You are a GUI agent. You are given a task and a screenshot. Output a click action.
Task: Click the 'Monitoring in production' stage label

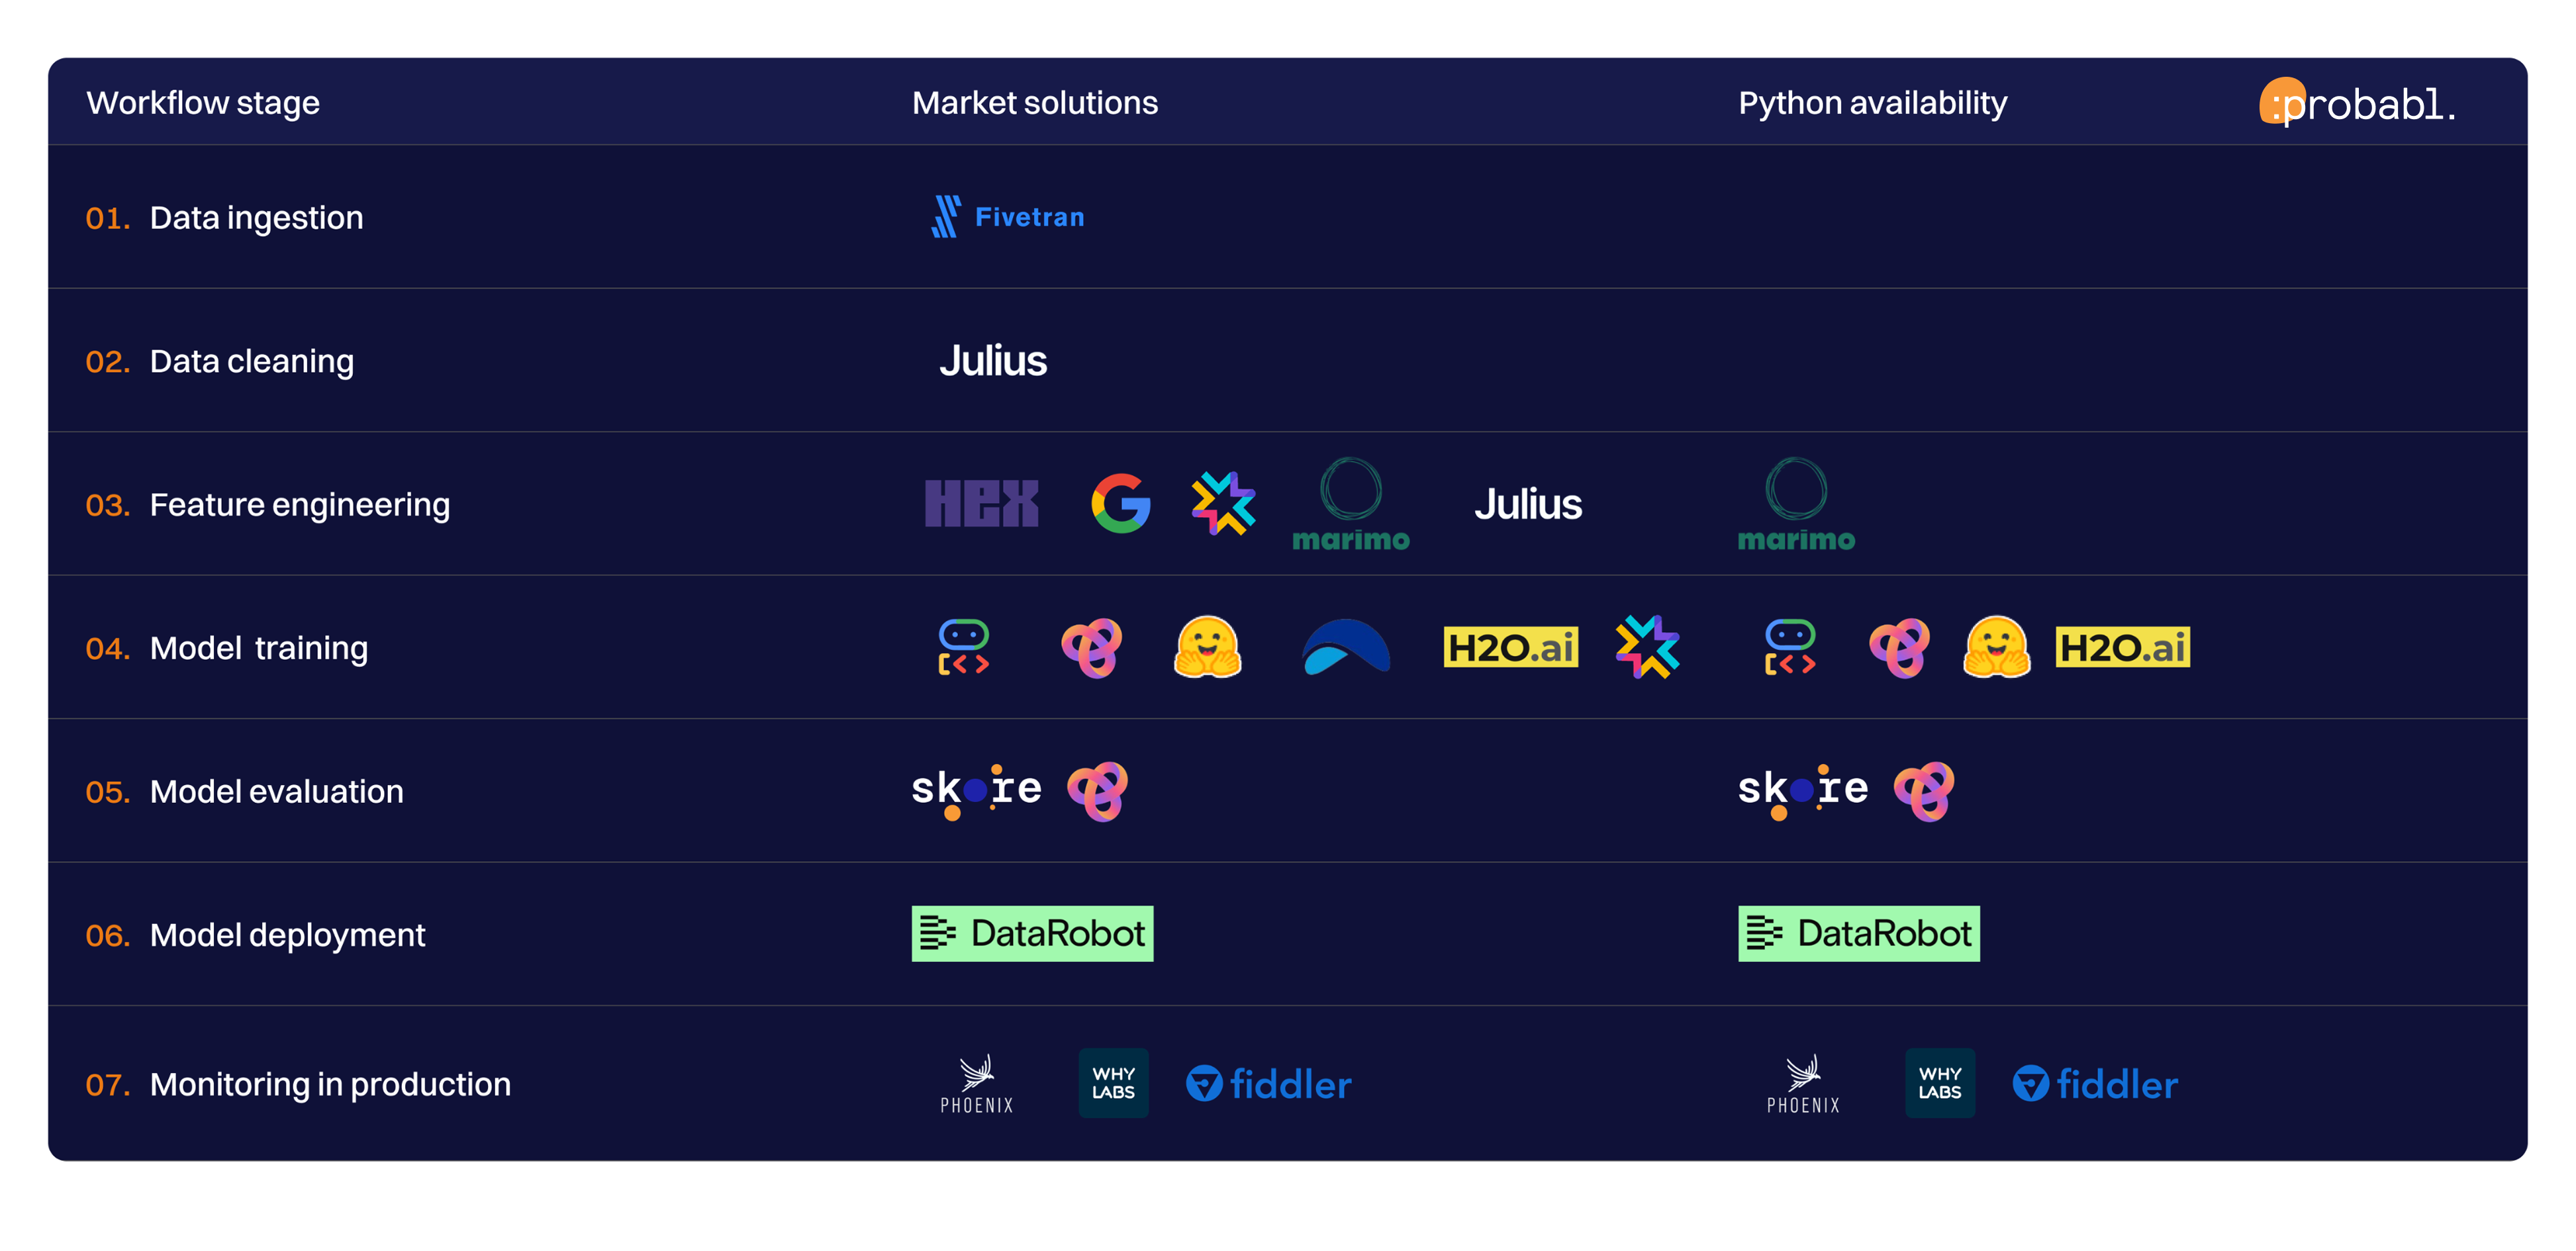[x=330, y=1085]
